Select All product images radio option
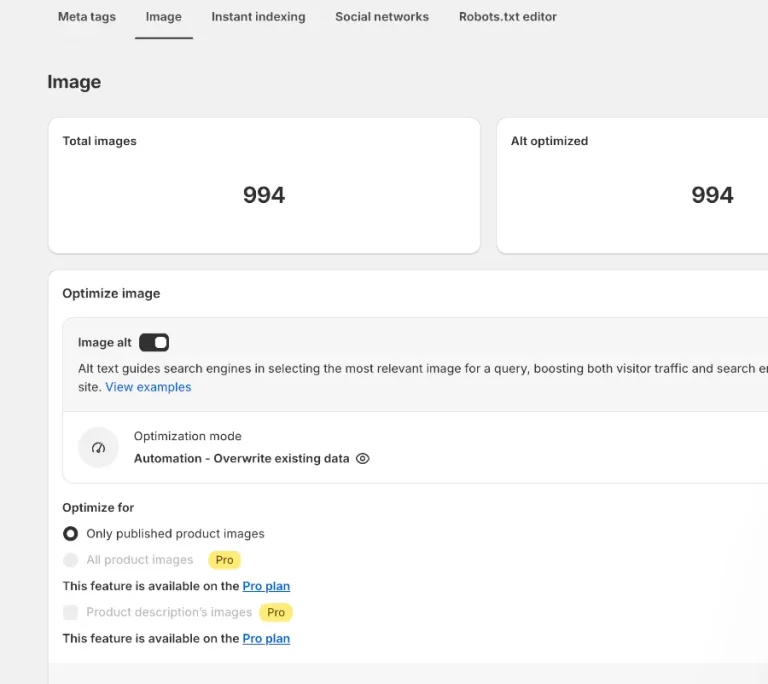The image size is (768, 684). (x=71, y=560)
